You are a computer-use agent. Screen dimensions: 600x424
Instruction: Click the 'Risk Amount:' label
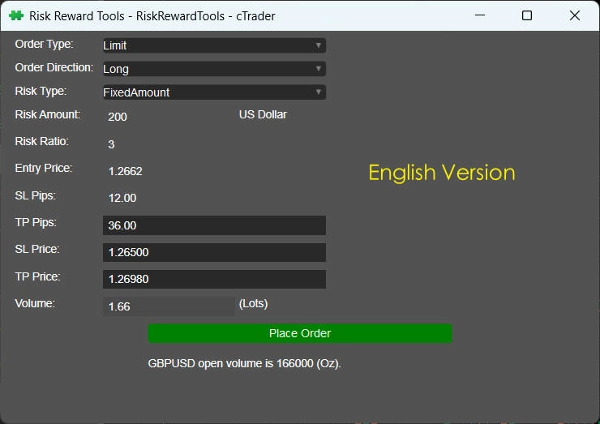(47, 114)
